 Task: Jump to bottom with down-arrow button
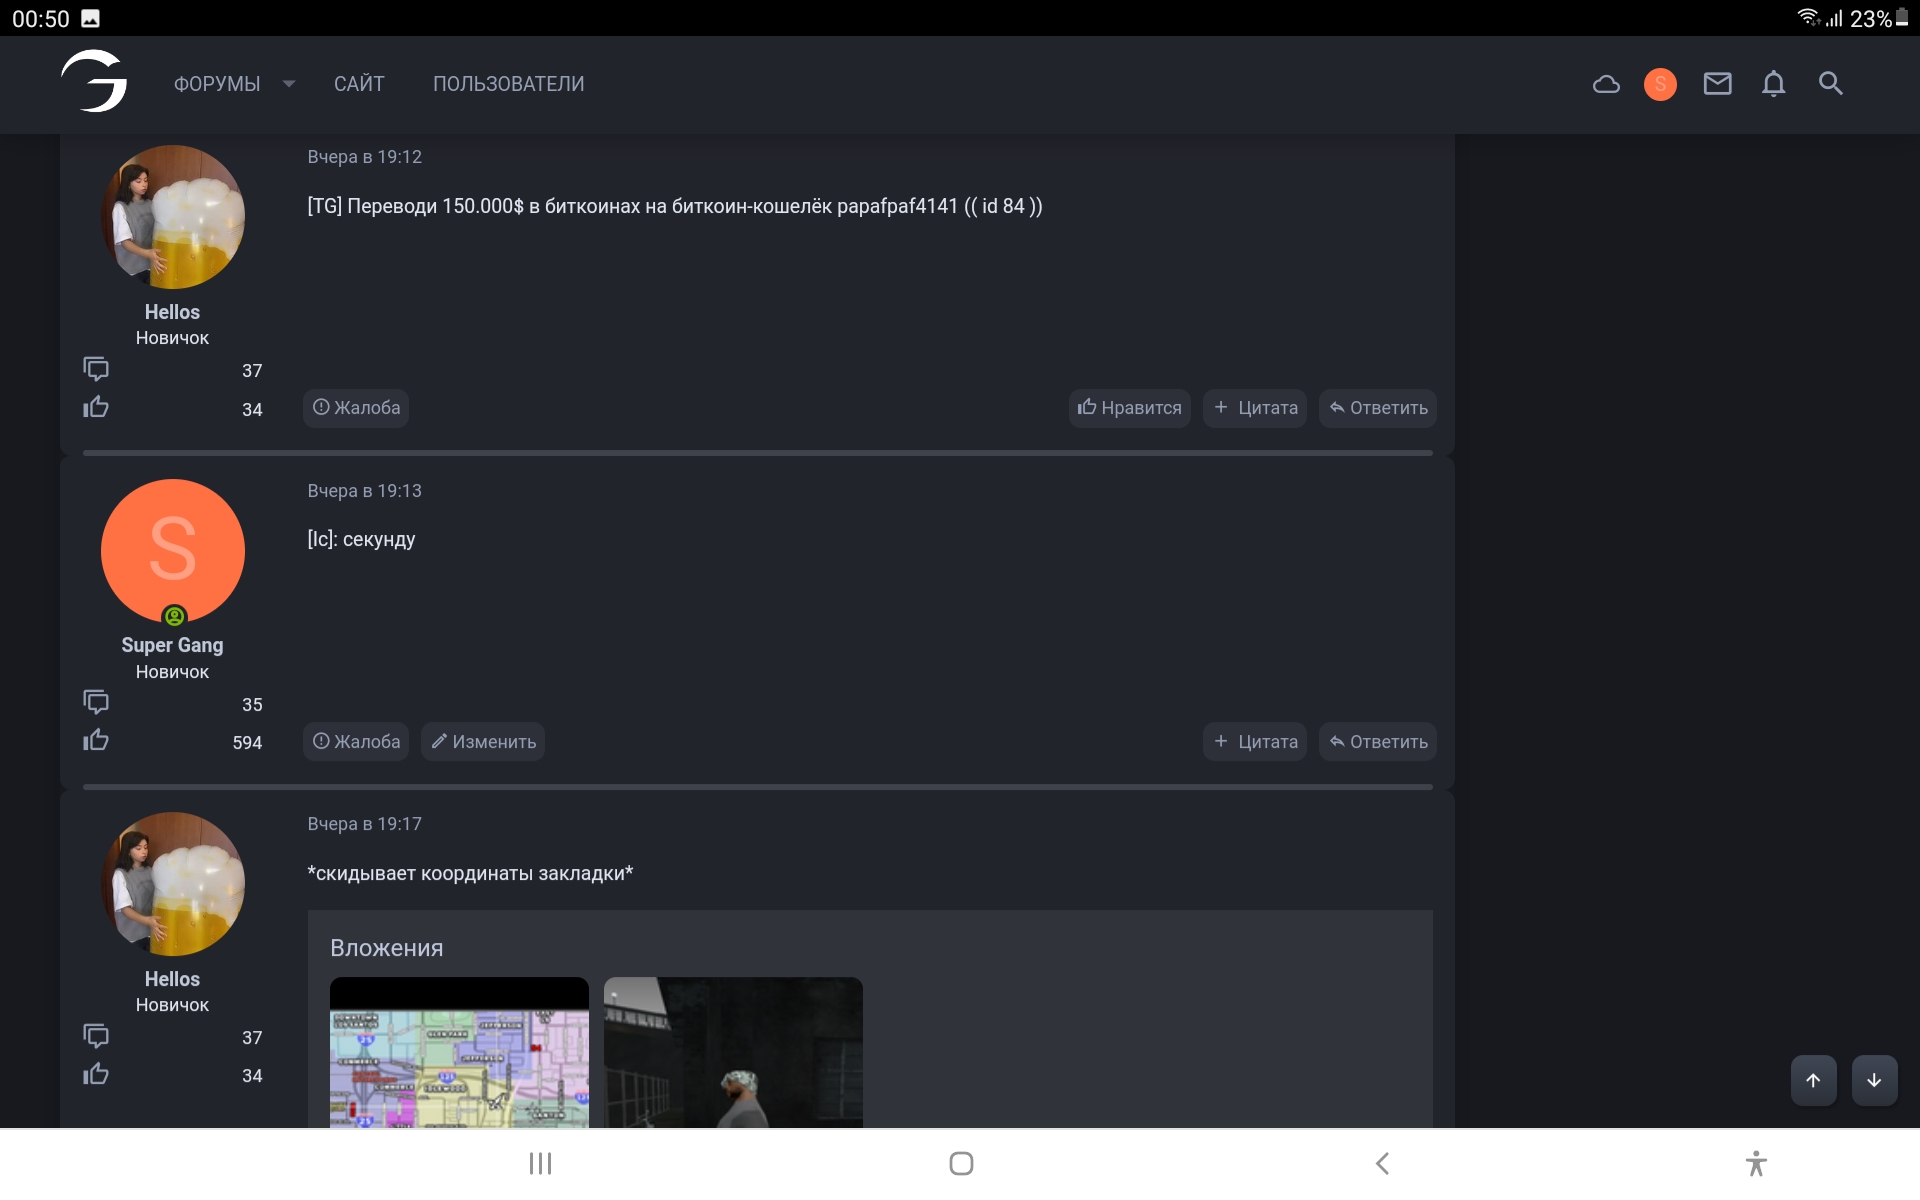1873,1080
